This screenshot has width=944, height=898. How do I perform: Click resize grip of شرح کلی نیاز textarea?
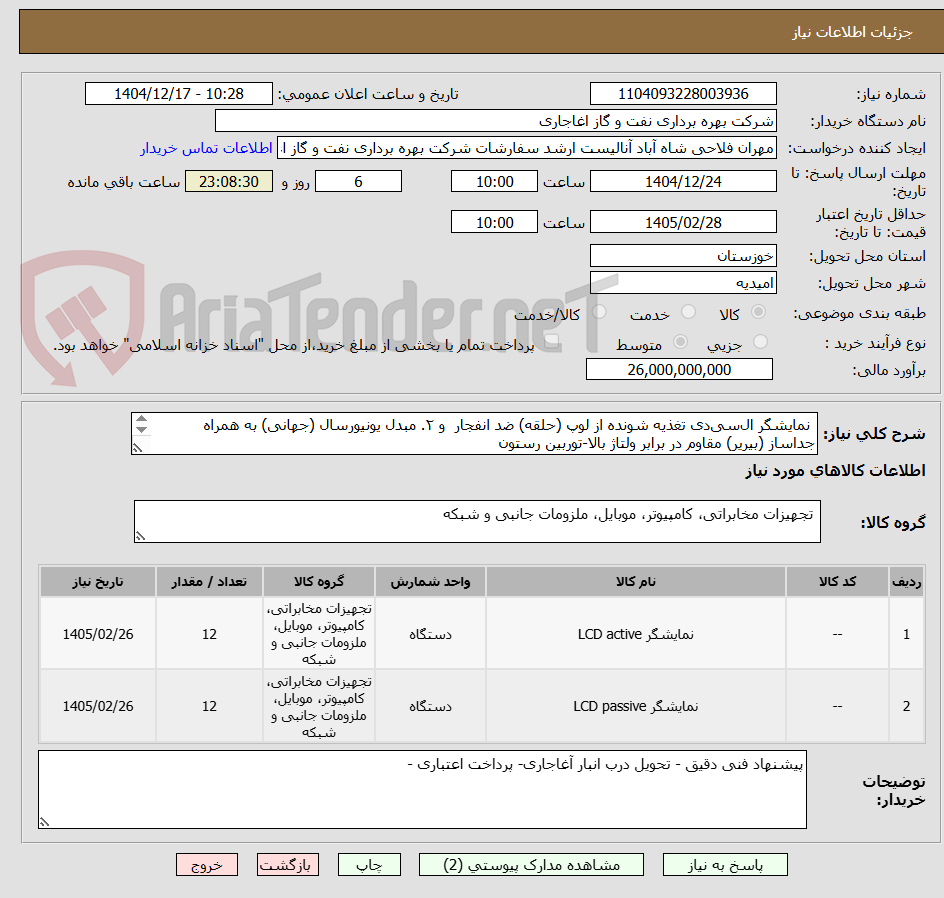tap(138, 448)
